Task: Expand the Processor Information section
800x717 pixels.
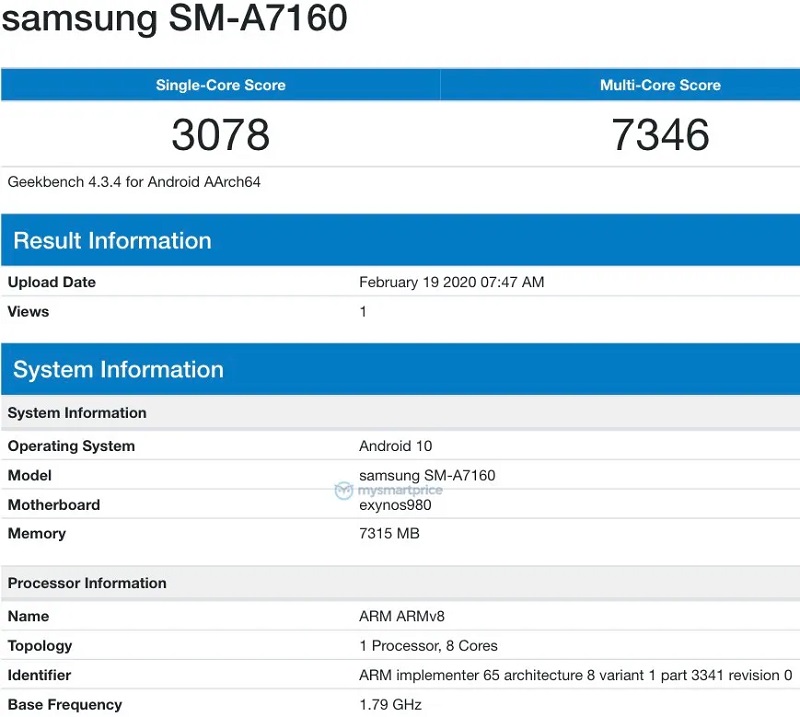Action: point(86,583)
